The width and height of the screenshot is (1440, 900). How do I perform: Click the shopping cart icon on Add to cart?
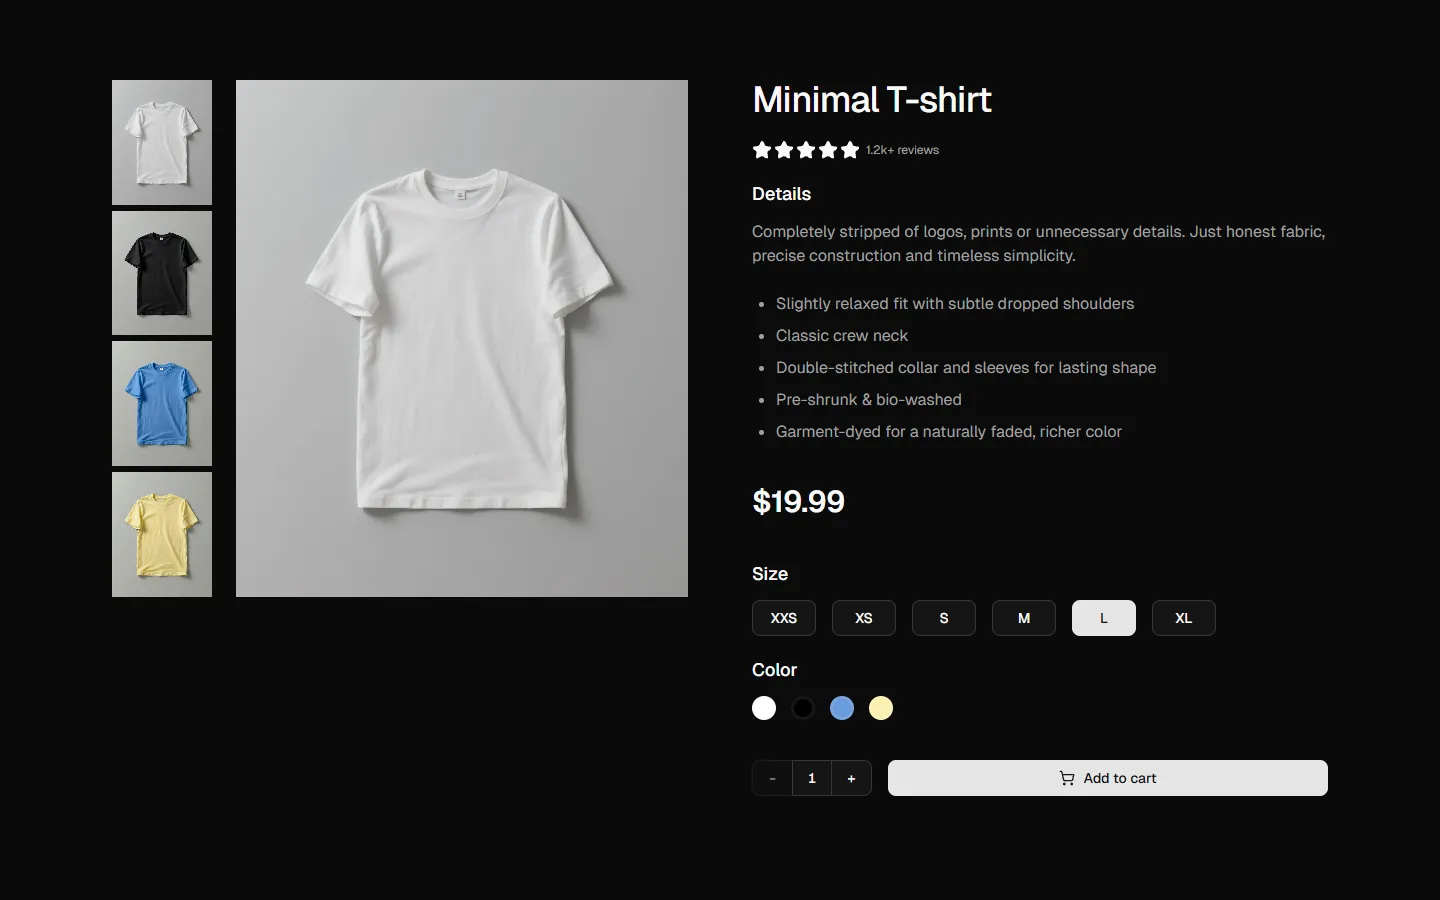1066,778
